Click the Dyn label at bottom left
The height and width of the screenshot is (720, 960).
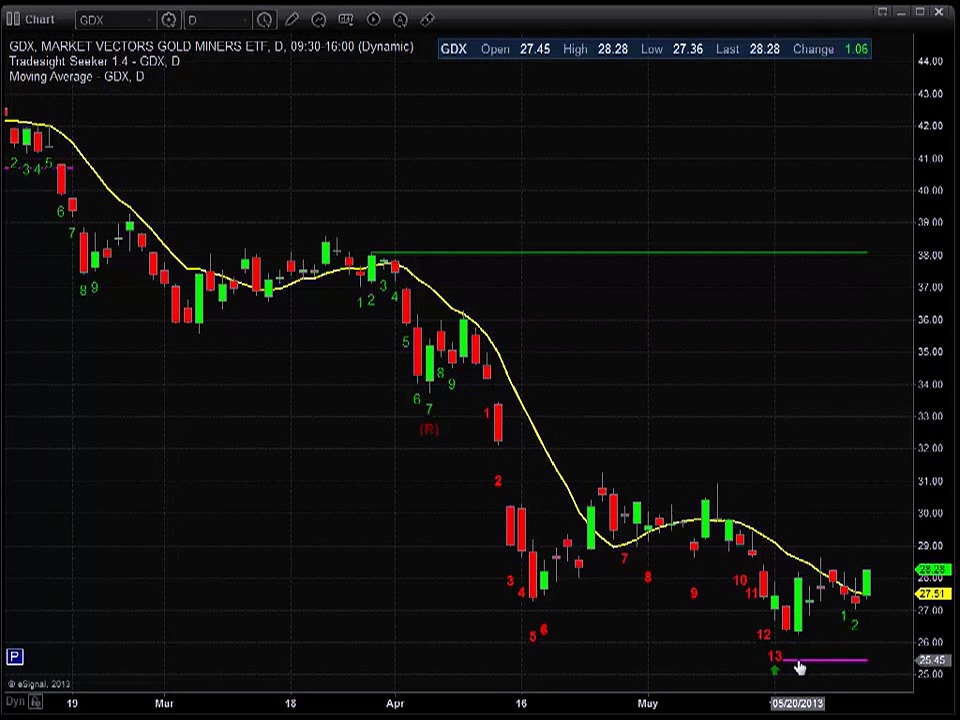[x=15, y=702]
